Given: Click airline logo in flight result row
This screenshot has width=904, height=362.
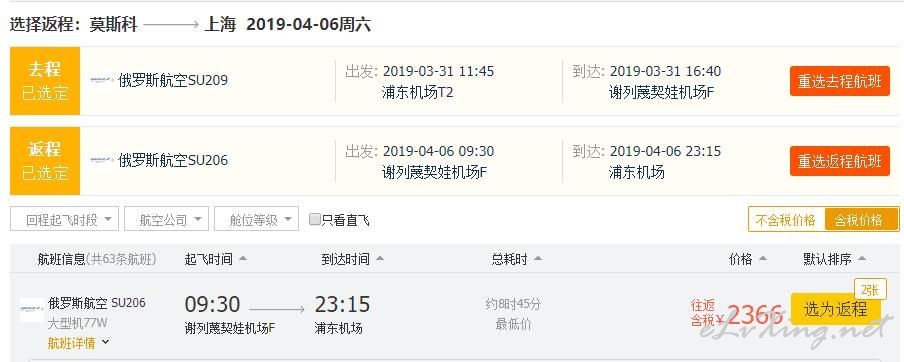Looking at the screenshot, I should pyautogui.click(x=32, y=310).
